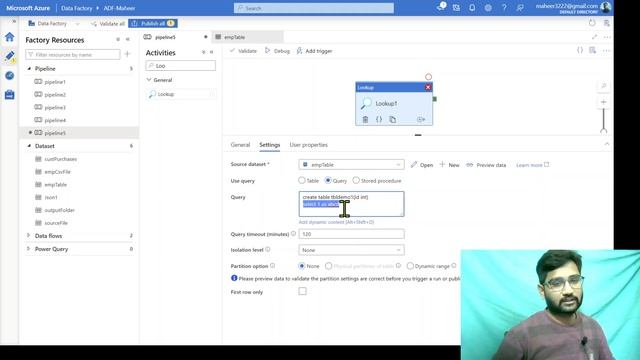
Task: Open Source dataset empTable dropdown
Action: 351,164
